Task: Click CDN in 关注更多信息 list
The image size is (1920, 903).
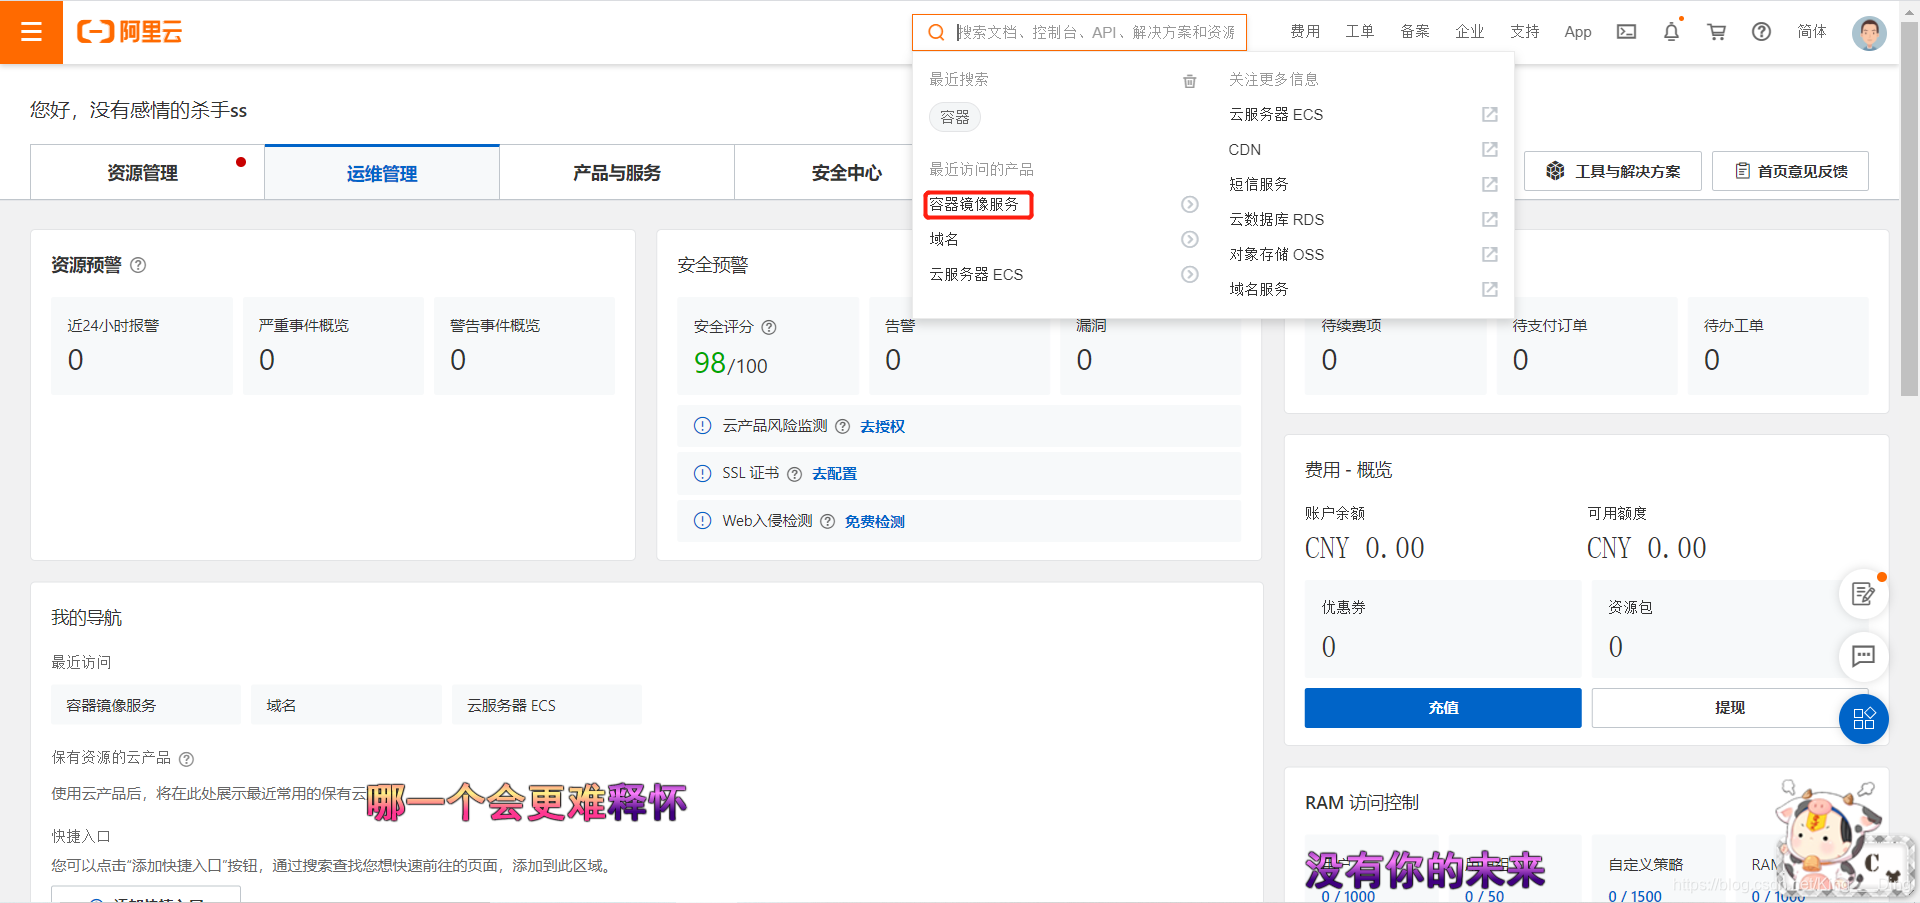Action: pyautogui.click(x=1245, y=149)
